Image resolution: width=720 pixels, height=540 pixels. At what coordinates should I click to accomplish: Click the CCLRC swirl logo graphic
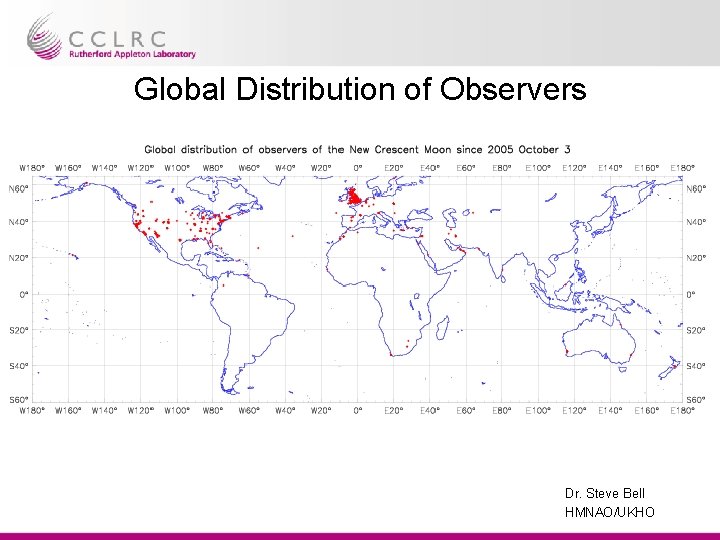[44, 37]
